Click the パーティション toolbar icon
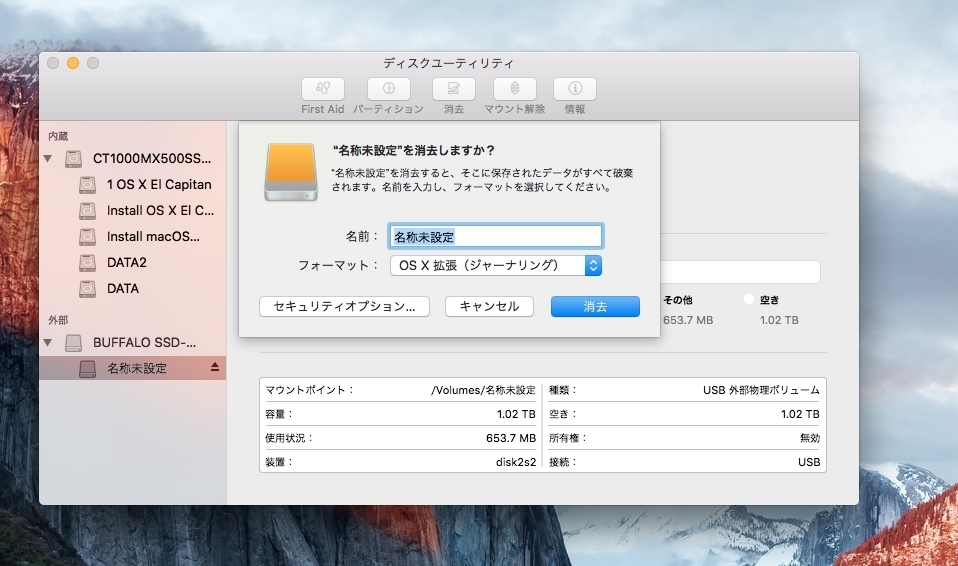Screen dimensions: 958x566 click(388, 89)
